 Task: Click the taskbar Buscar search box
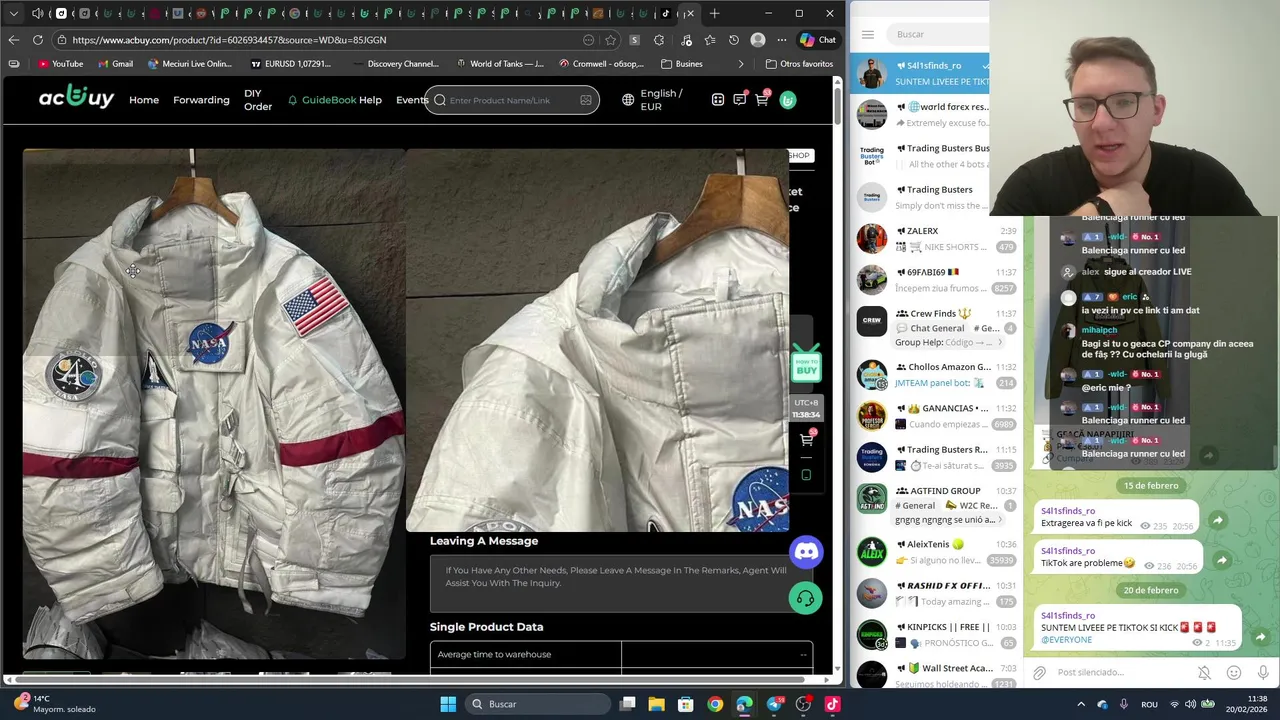click(537, 704)
